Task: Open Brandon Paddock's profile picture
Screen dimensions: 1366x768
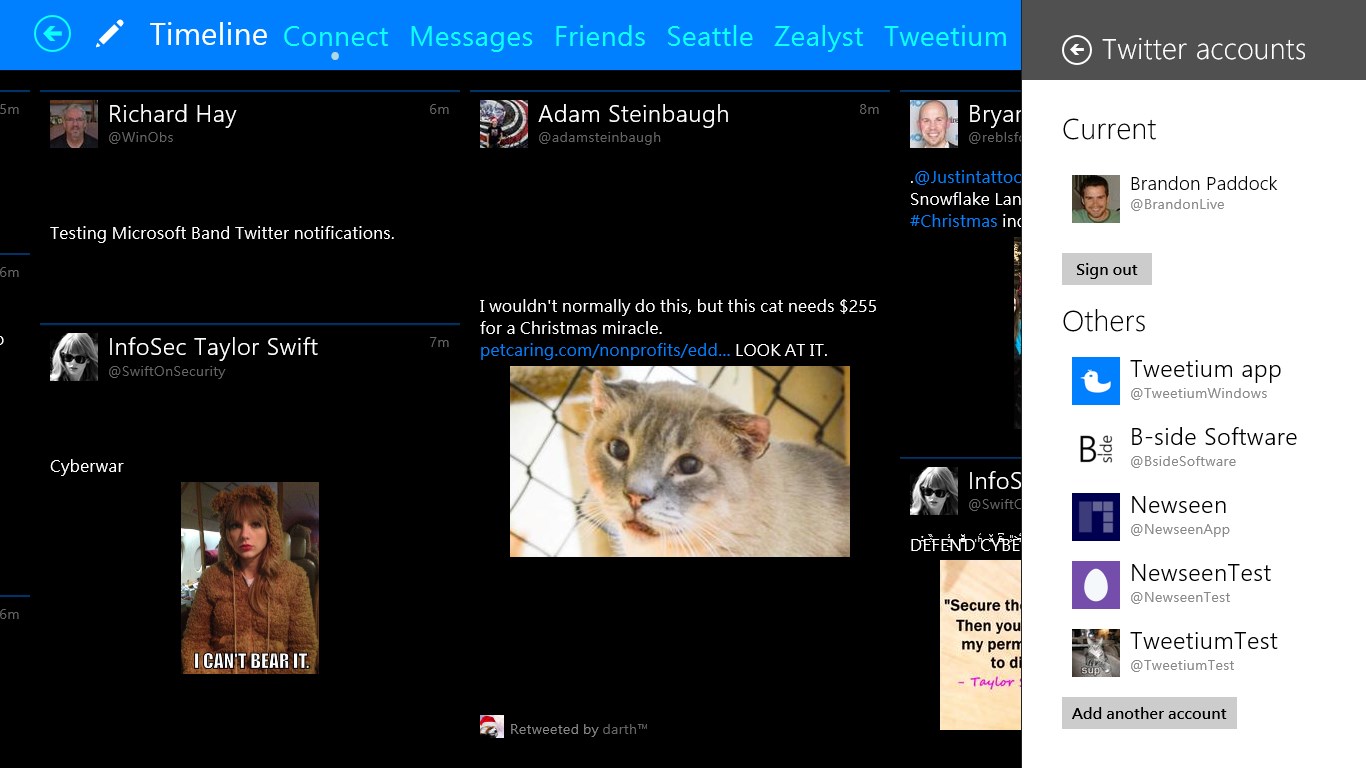Action: click(1095, 199)
